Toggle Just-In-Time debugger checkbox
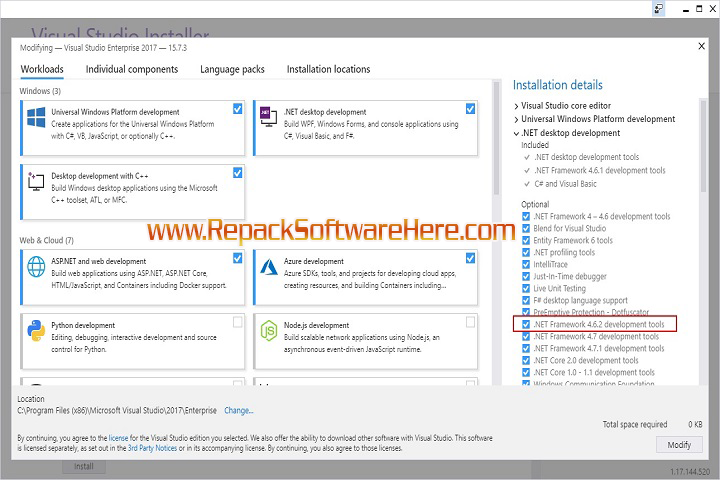This screenshot has height=480, width=720. tap(526, 276)
